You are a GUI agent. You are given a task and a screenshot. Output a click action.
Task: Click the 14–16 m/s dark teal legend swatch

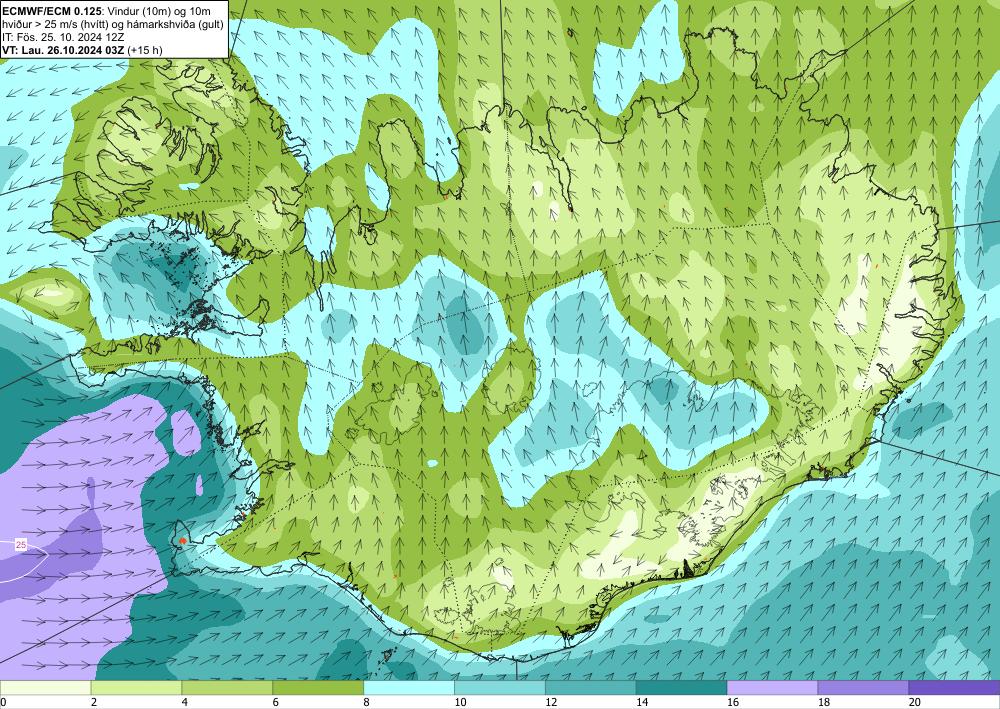coord(681,688)
